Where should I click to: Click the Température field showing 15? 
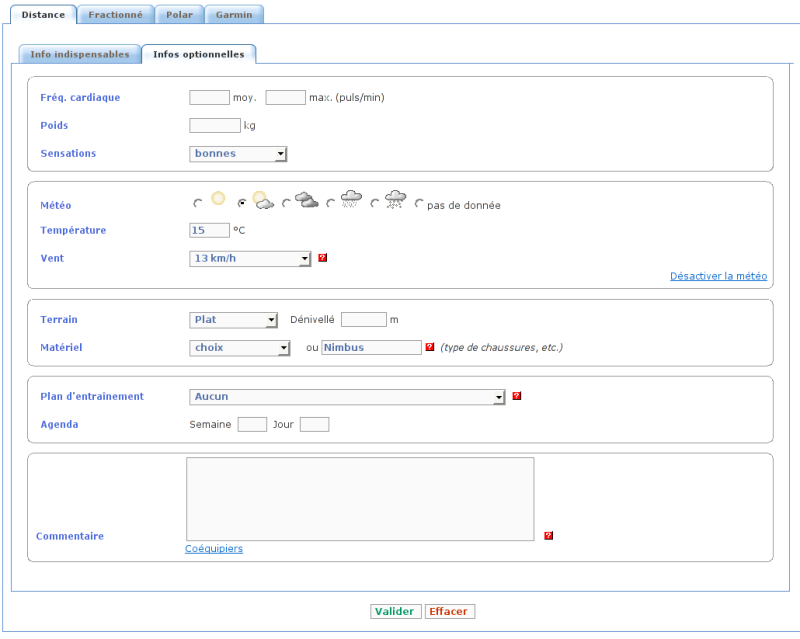209,230
